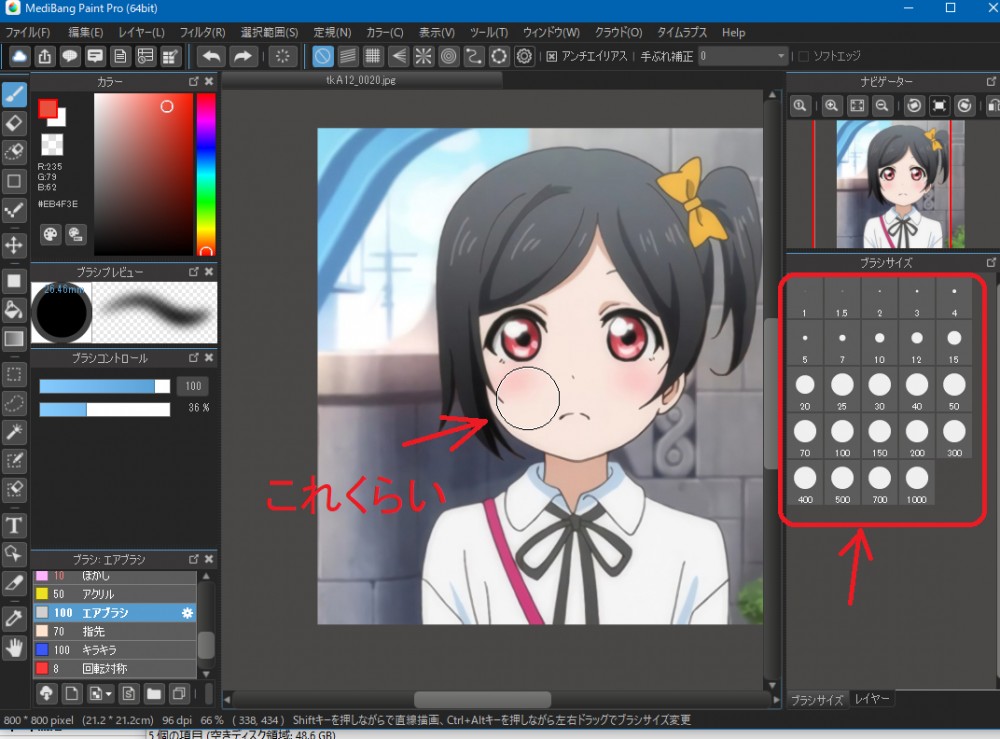The width and height of the screenshot is (1000, 739).
Task: Choose brush size 50 preset
Action: 954,390
